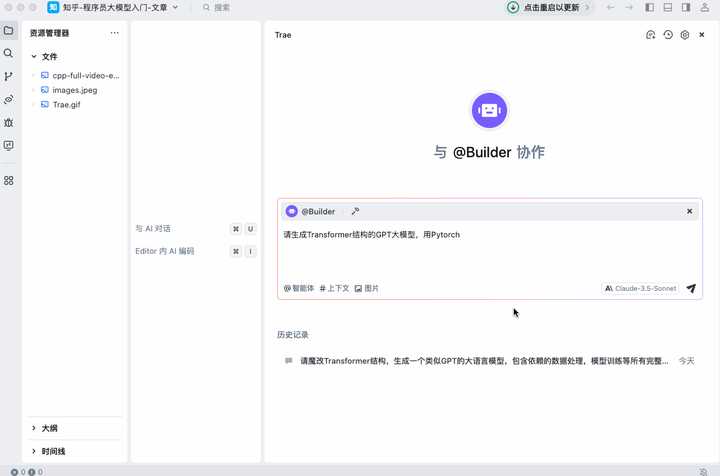
Task: Click the errors and warnings status indicator
Action: (27, 472)
